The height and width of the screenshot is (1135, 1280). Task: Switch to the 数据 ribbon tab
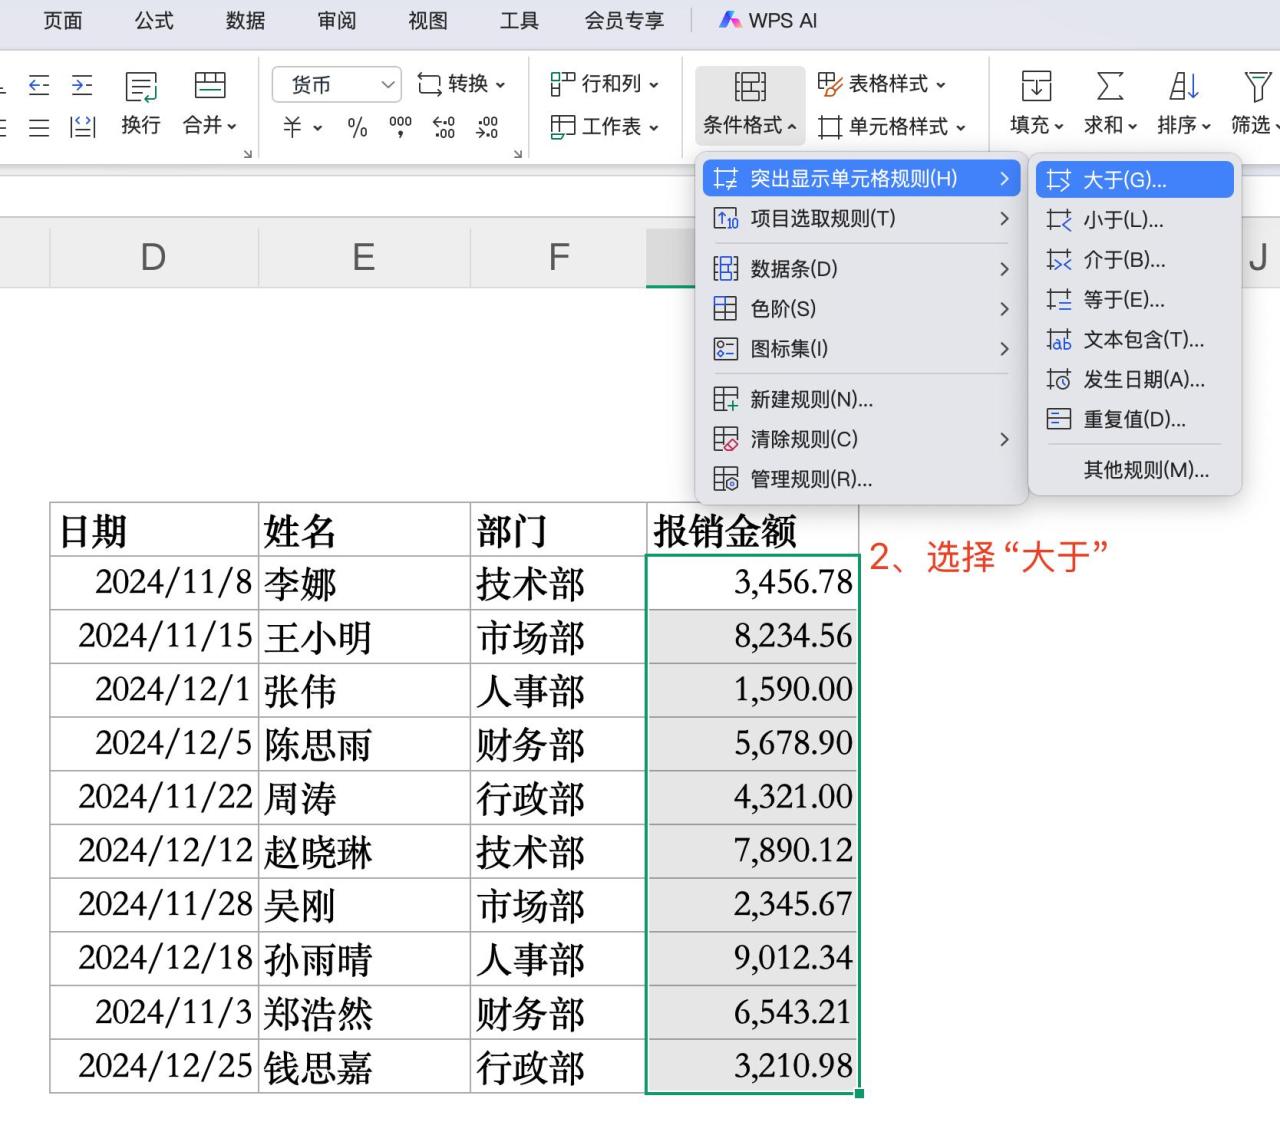245,20
